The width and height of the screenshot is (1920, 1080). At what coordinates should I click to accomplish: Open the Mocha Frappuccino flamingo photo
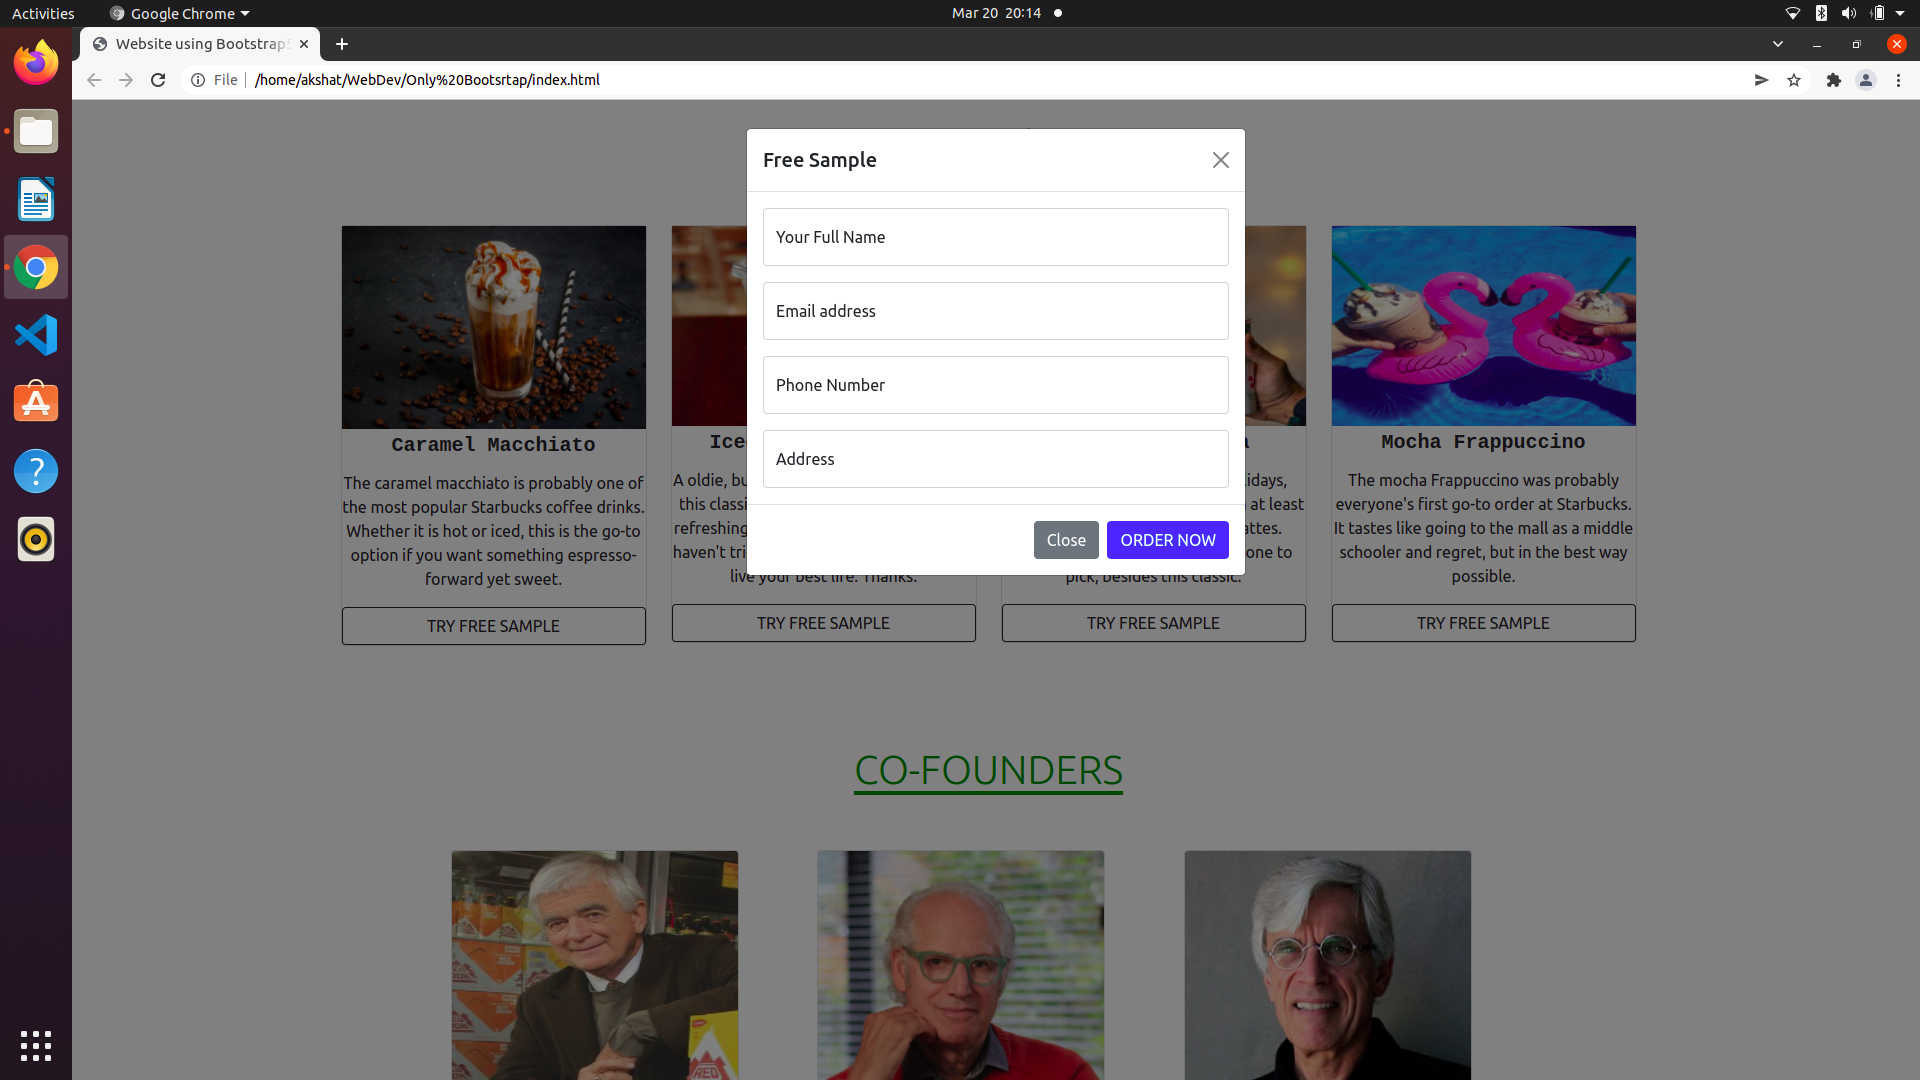1483,326
